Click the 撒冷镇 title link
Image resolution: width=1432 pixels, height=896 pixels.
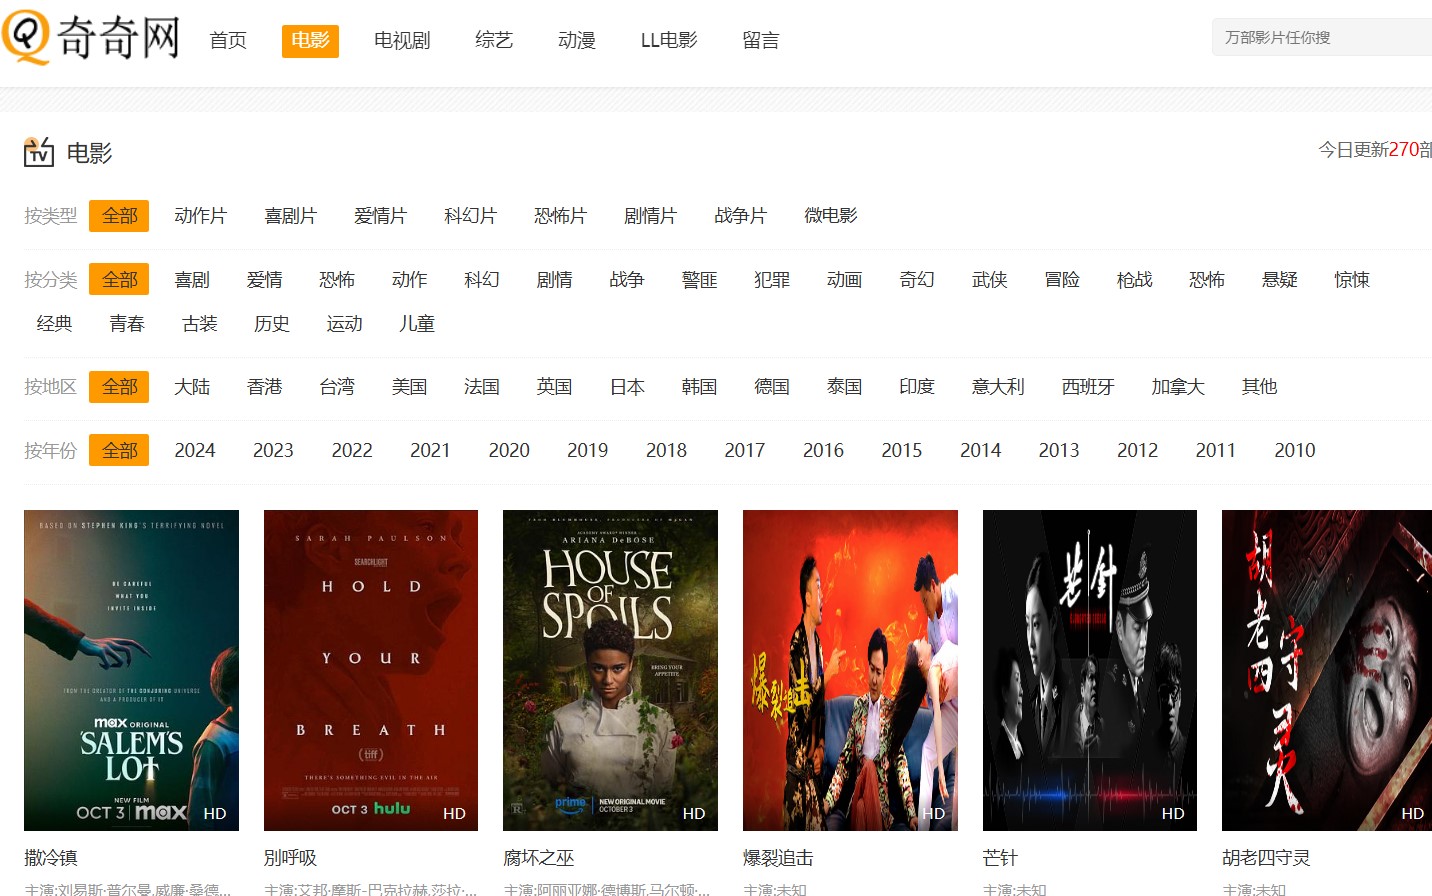click(x=51, y=858)
